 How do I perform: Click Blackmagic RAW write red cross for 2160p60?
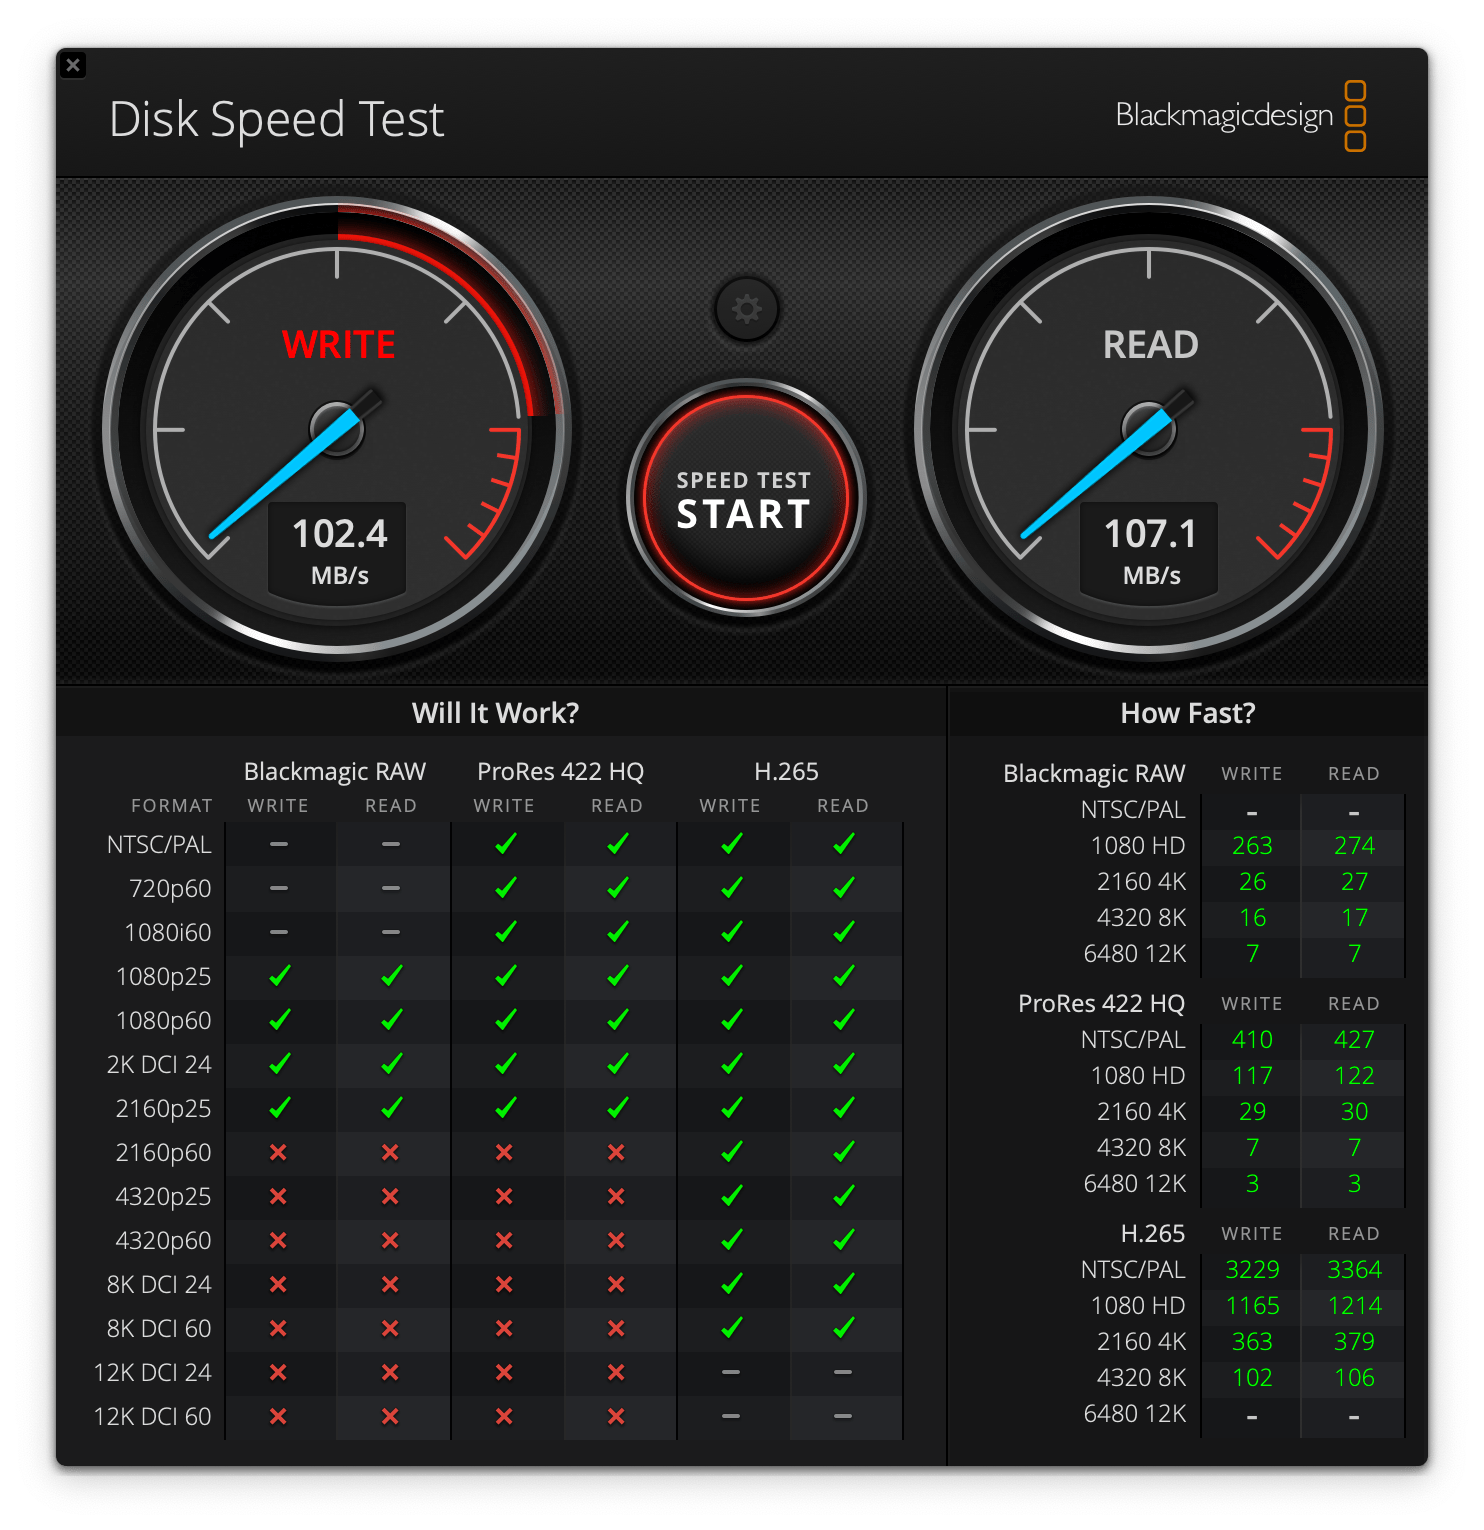point(279,1152)
